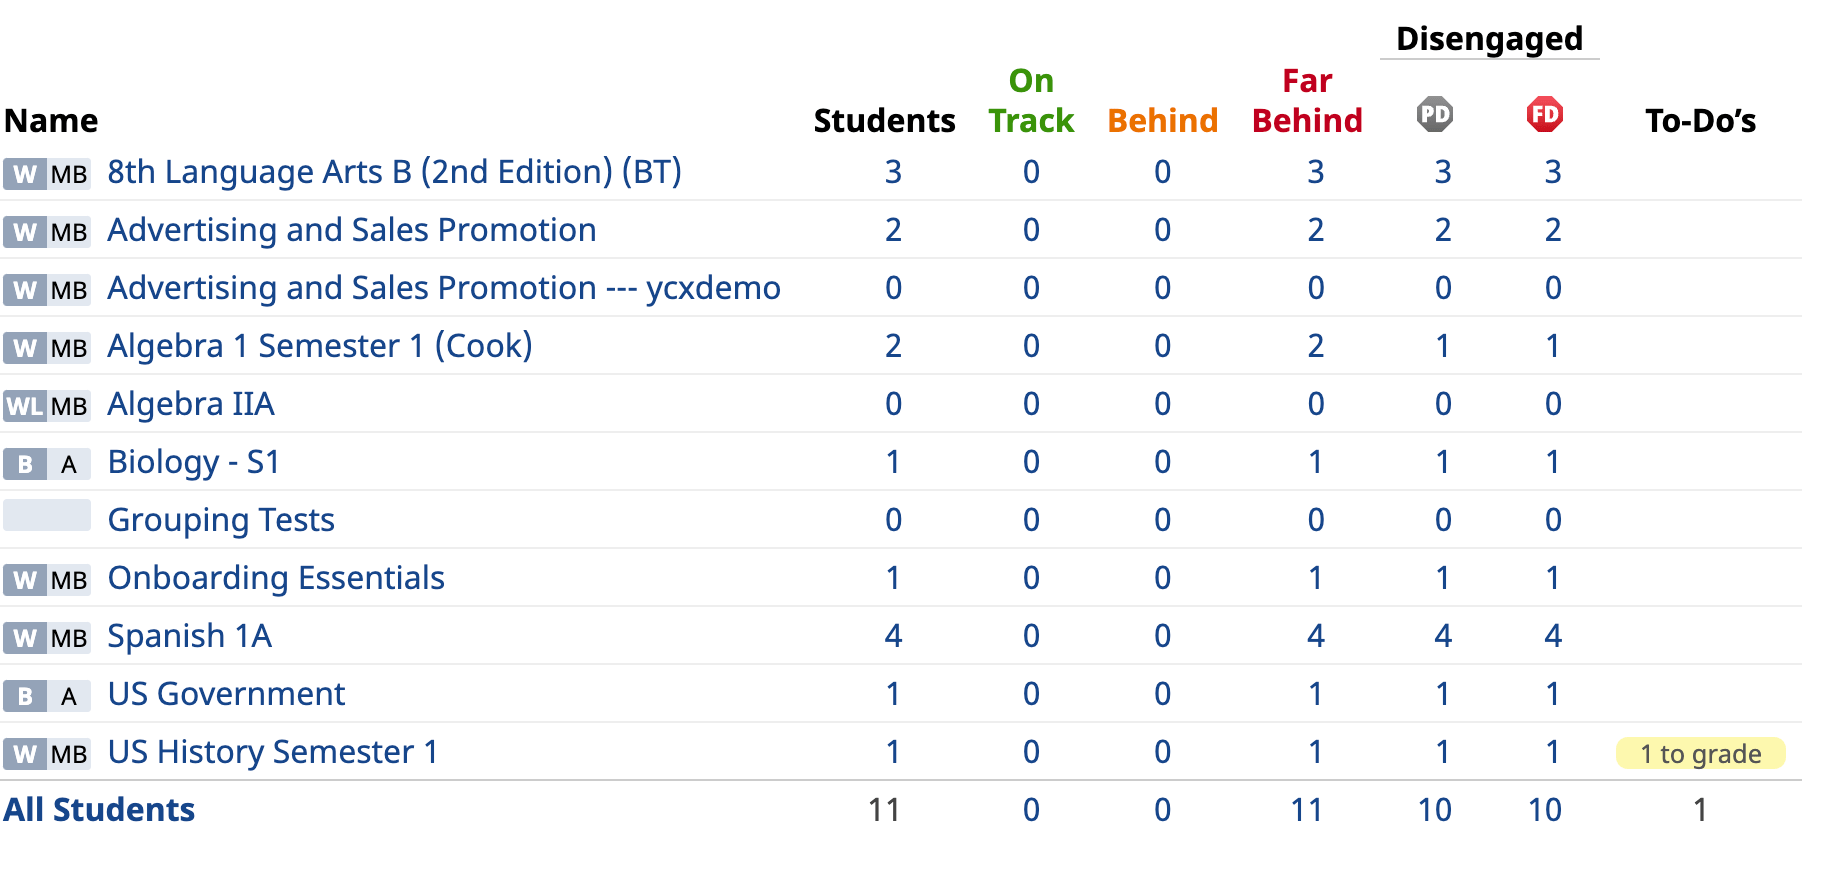Click the MB badge beside US History Semester 1
This screenshot has width=1833, height=870.
pos(67,754)
